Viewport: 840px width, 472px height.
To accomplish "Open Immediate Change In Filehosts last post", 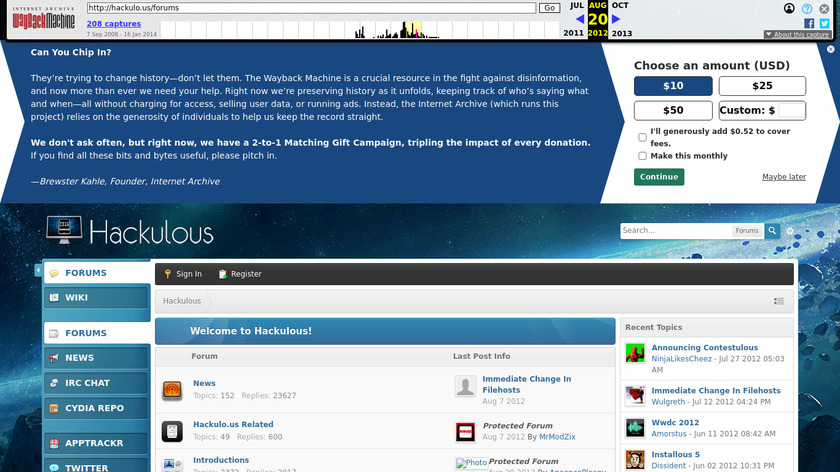I will click(x=527, y=385).
